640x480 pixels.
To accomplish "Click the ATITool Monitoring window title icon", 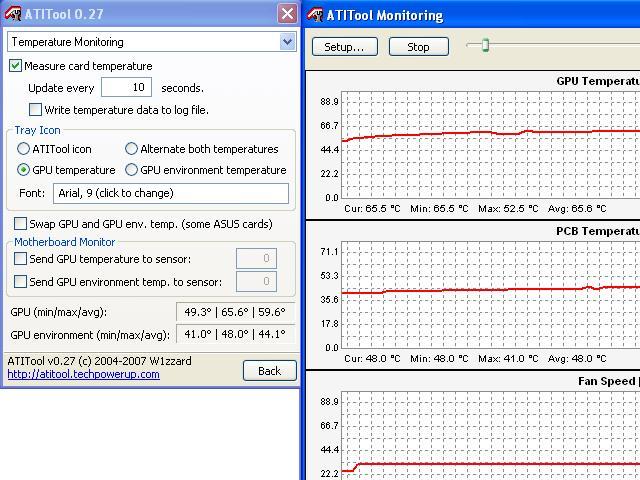I will tap(315, 15).
